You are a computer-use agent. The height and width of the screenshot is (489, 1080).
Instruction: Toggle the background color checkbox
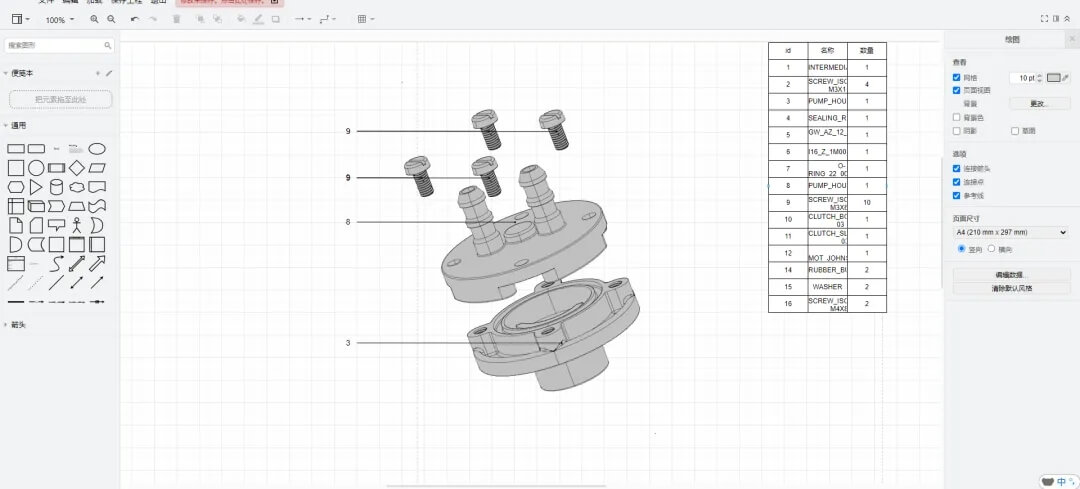coord(956,118)
